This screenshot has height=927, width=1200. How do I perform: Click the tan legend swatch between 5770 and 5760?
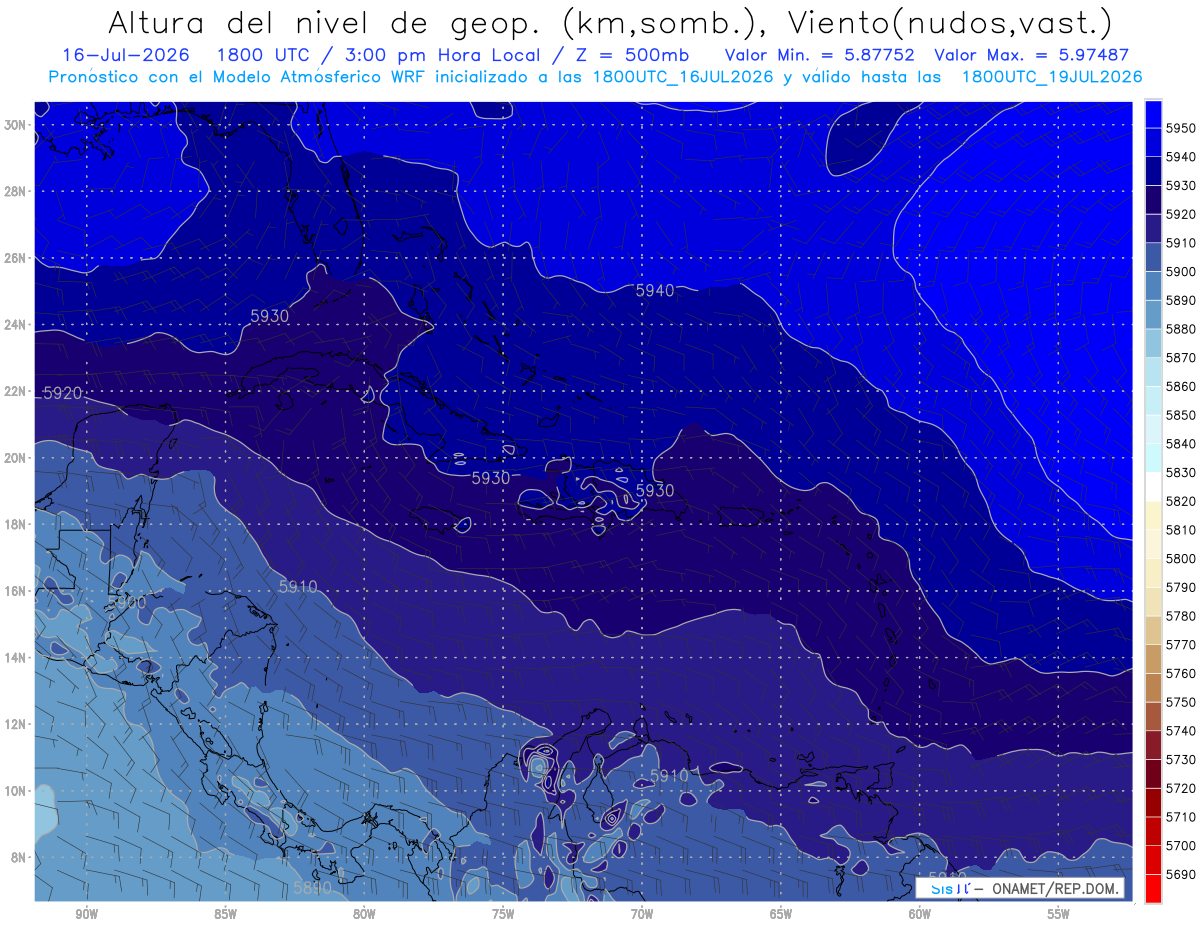tap(1153, 658)
